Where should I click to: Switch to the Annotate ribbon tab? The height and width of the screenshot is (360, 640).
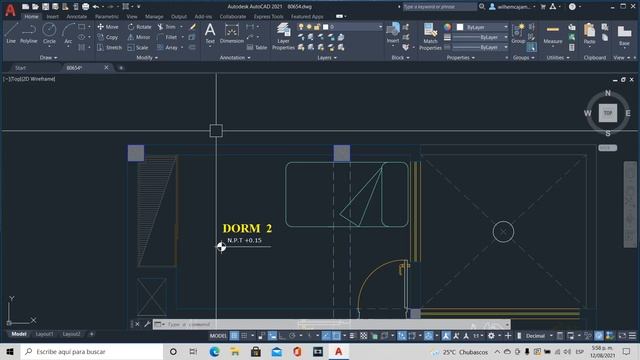[x=77, y=16]
